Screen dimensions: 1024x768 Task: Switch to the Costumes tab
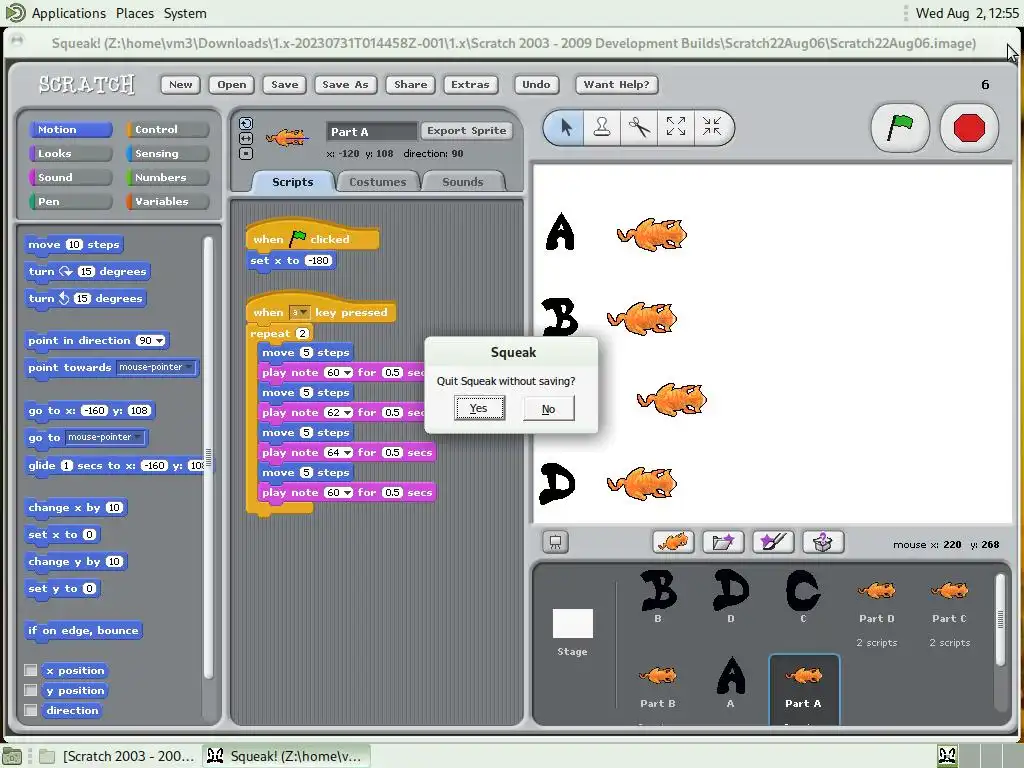click(377, 182)
